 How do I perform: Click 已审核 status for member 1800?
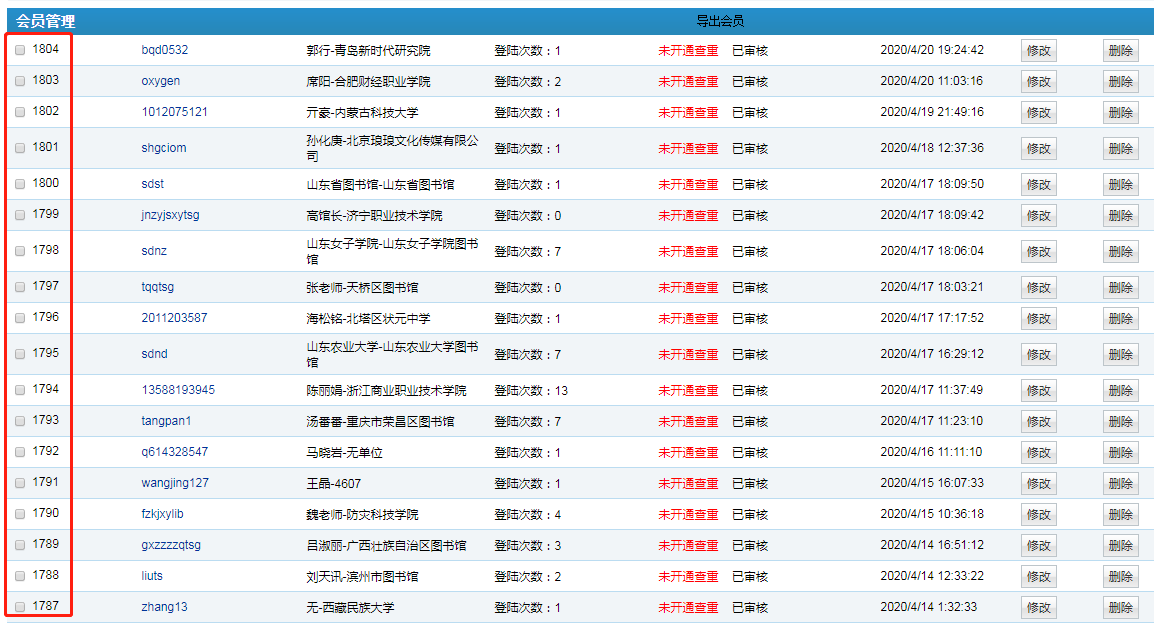pyautogui.click(x=750, y=184)
